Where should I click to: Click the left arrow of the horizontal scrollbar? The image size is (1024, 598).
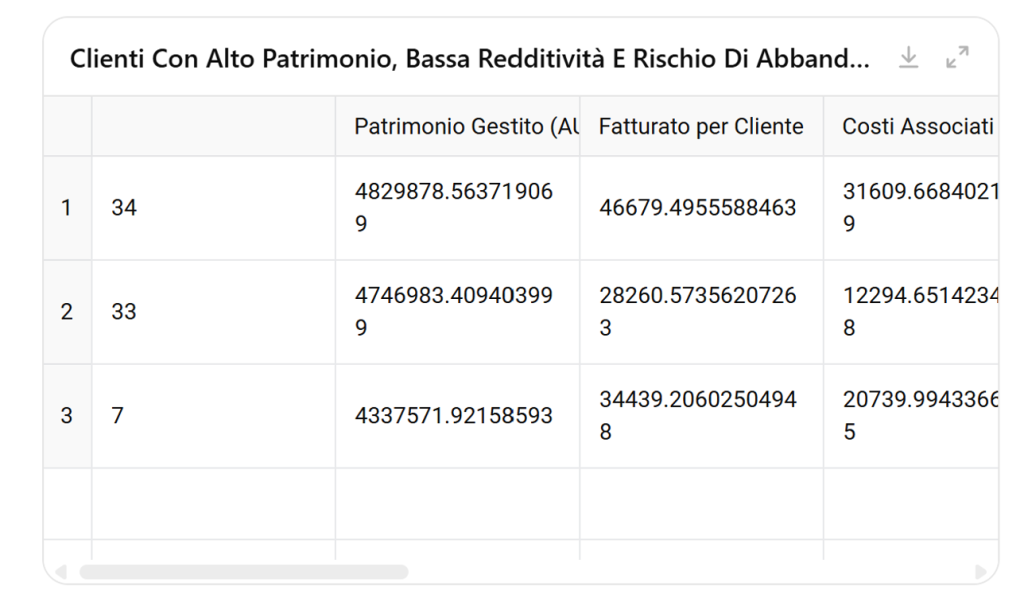coord(61,573)
